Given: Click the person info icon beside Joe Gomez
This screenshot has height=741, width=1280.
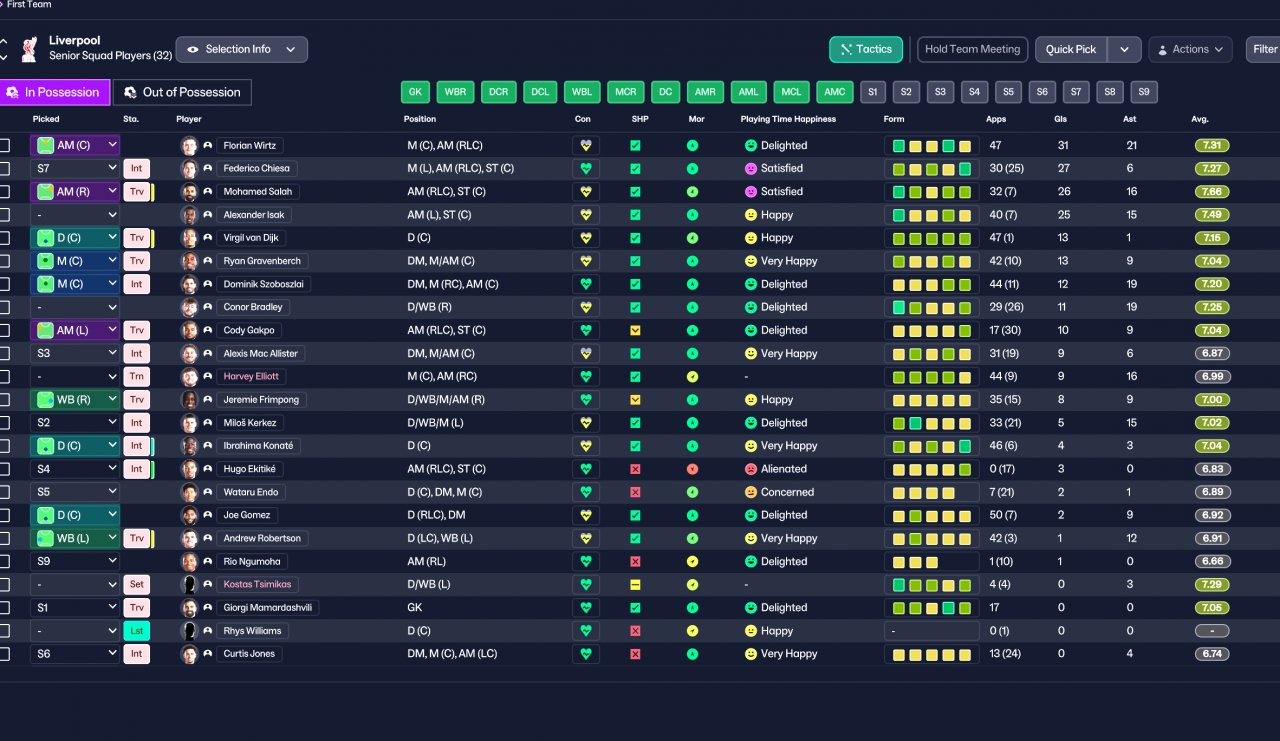Looking at the screenshot, I should (x=208, y=515).
